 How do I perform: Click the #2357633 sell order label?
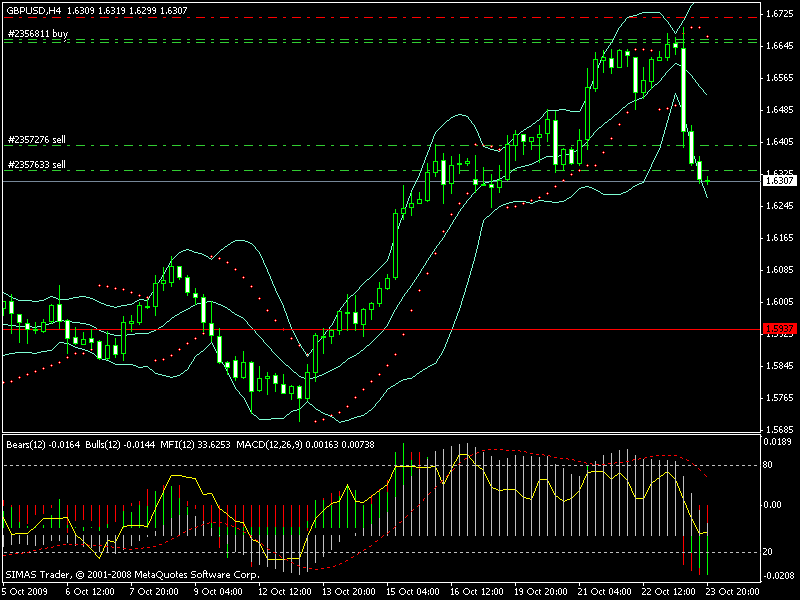pos(37,164)
